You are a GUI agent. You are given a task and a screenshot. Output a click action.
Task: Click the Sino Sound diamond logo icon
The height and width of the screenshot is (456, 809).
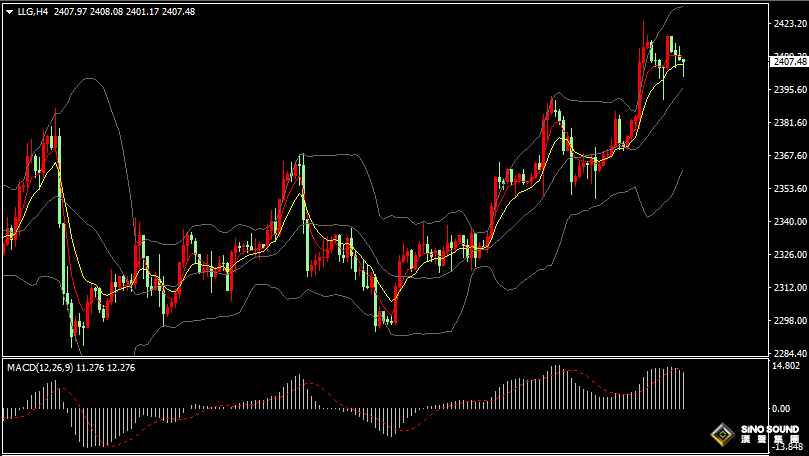722,435
